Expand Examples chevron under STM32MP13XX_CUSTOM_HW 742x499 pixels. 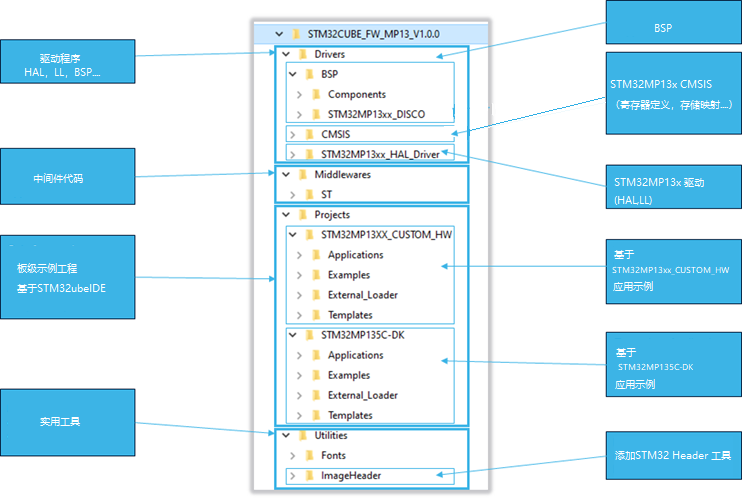point(299,275)
